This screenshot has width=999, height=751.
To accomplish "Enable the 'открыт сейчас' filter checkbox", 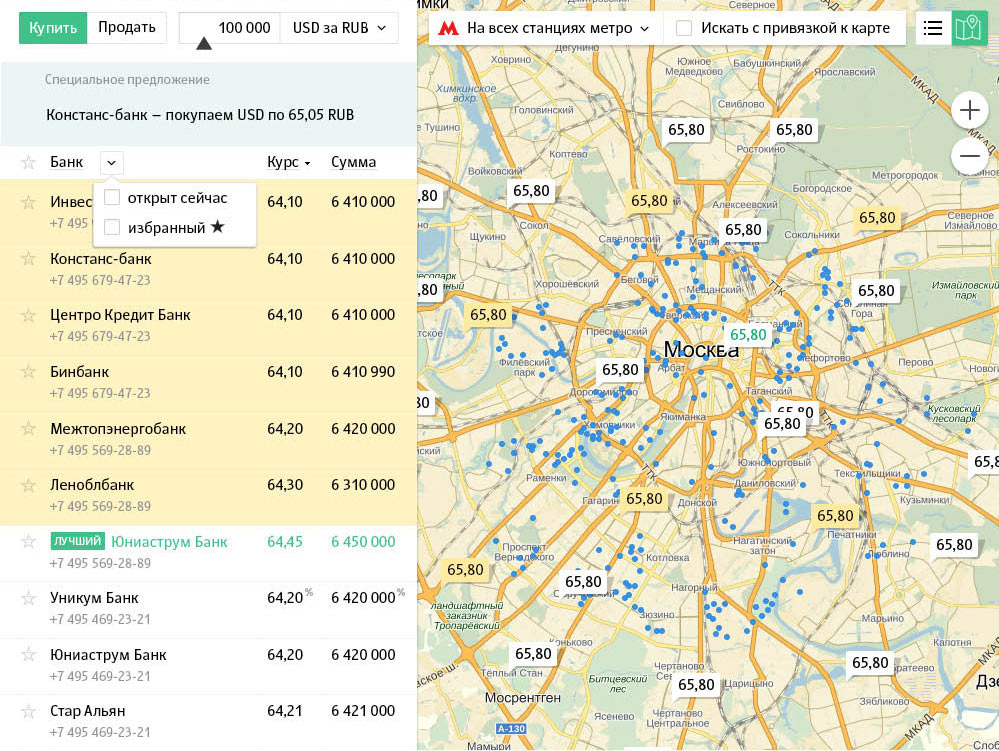I will 112,198.
